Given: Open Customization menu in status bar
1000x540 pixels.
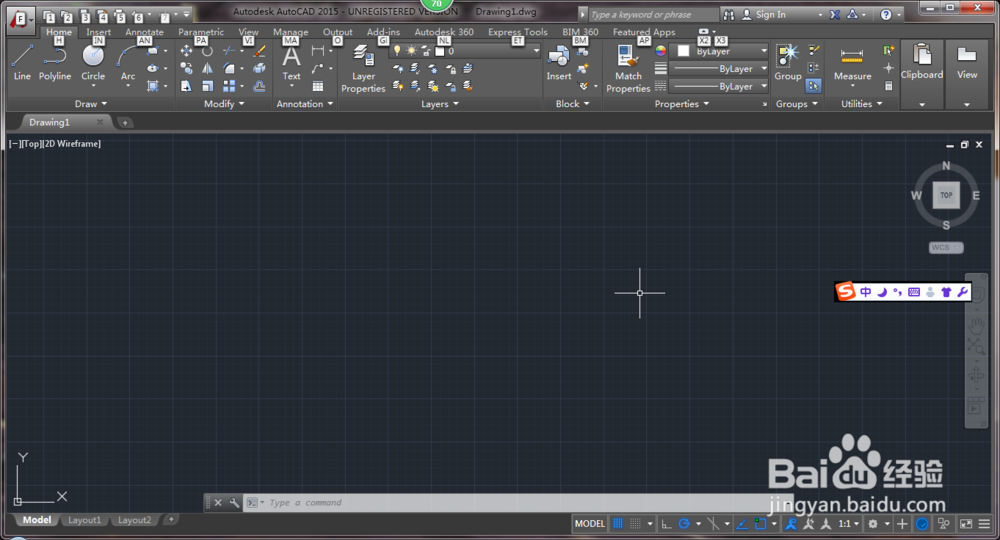Looking at the screenshot, I should click(x=984, y=523).
